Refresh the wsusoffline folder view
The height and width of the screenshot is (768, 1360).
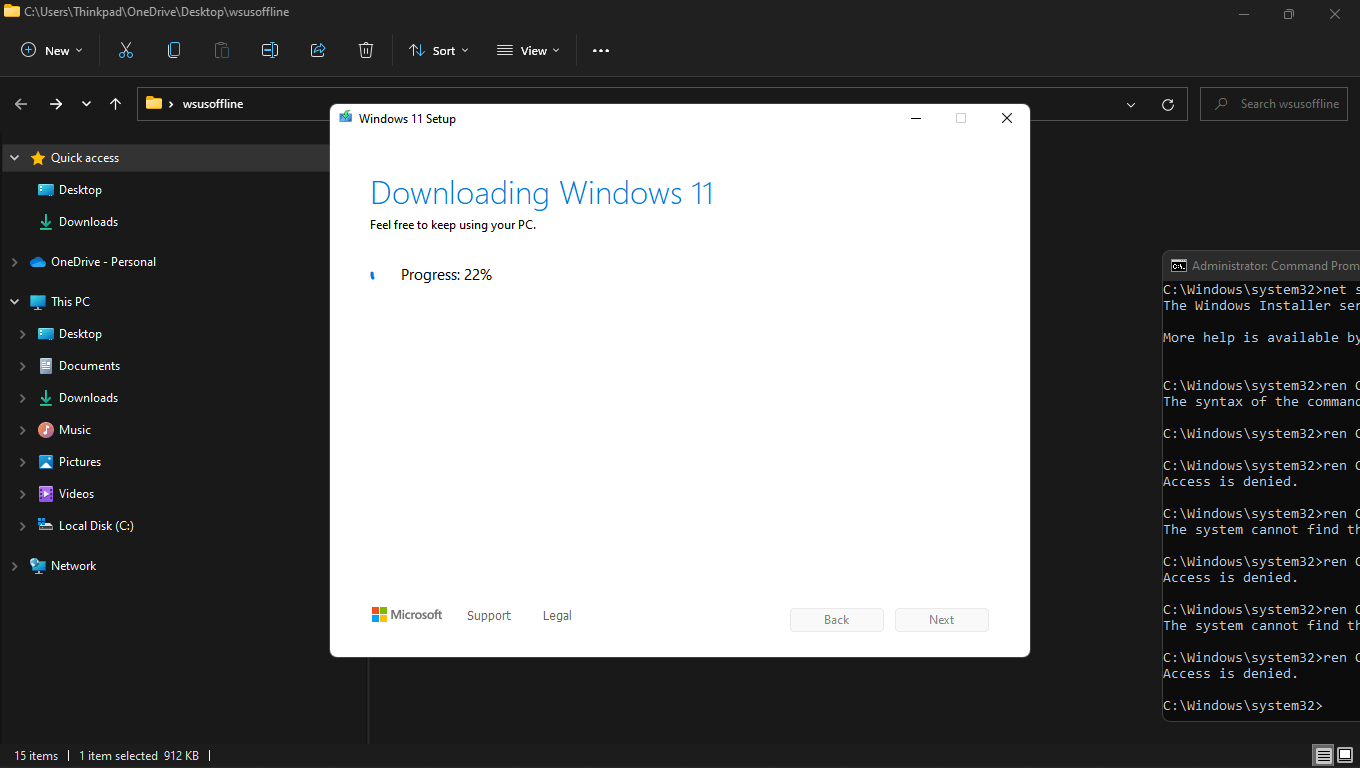coord(1167,104)
